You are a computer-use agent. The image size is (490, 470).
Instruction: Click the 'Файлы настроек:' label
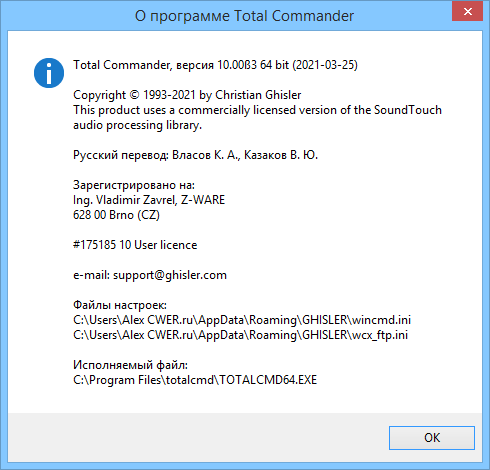point(120,305)
